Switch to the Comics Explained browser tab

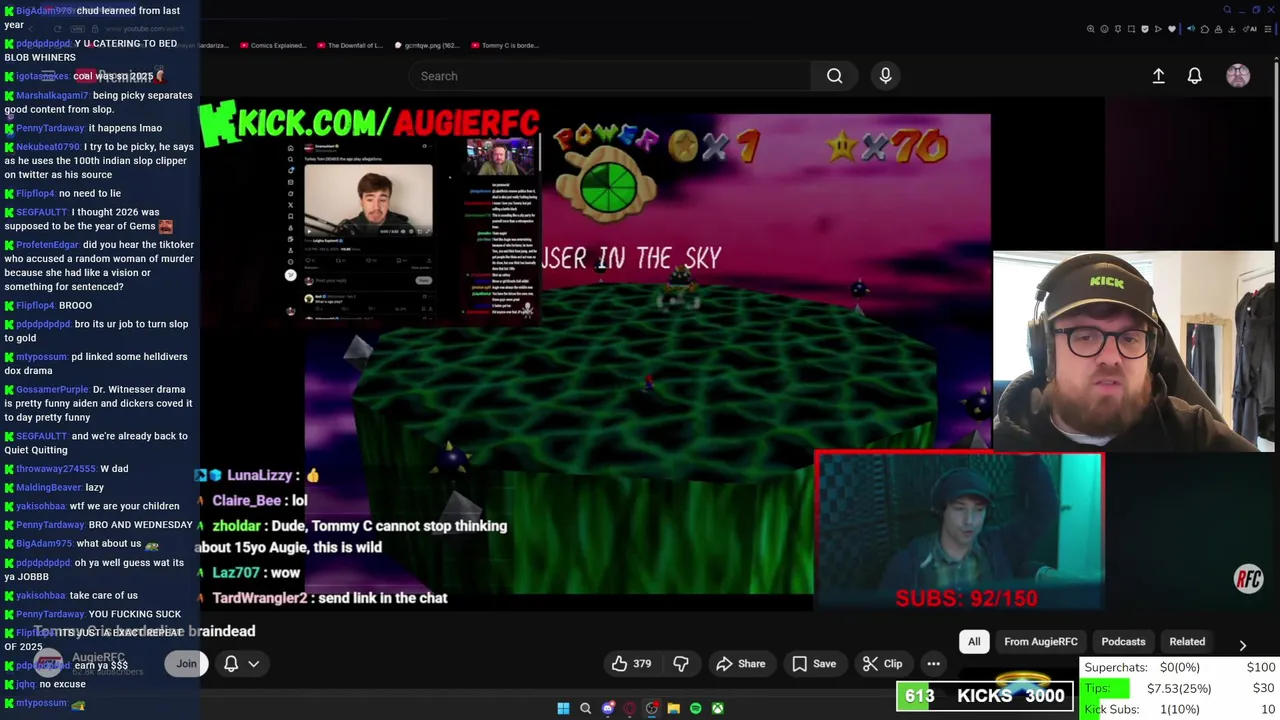[271, 45]
